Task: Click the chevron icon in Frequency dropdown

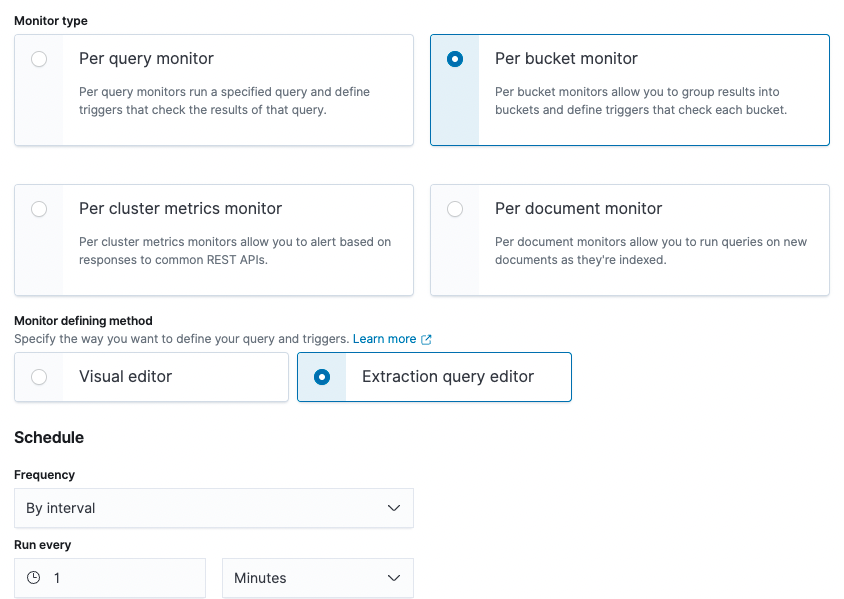Action: point(394,508)
